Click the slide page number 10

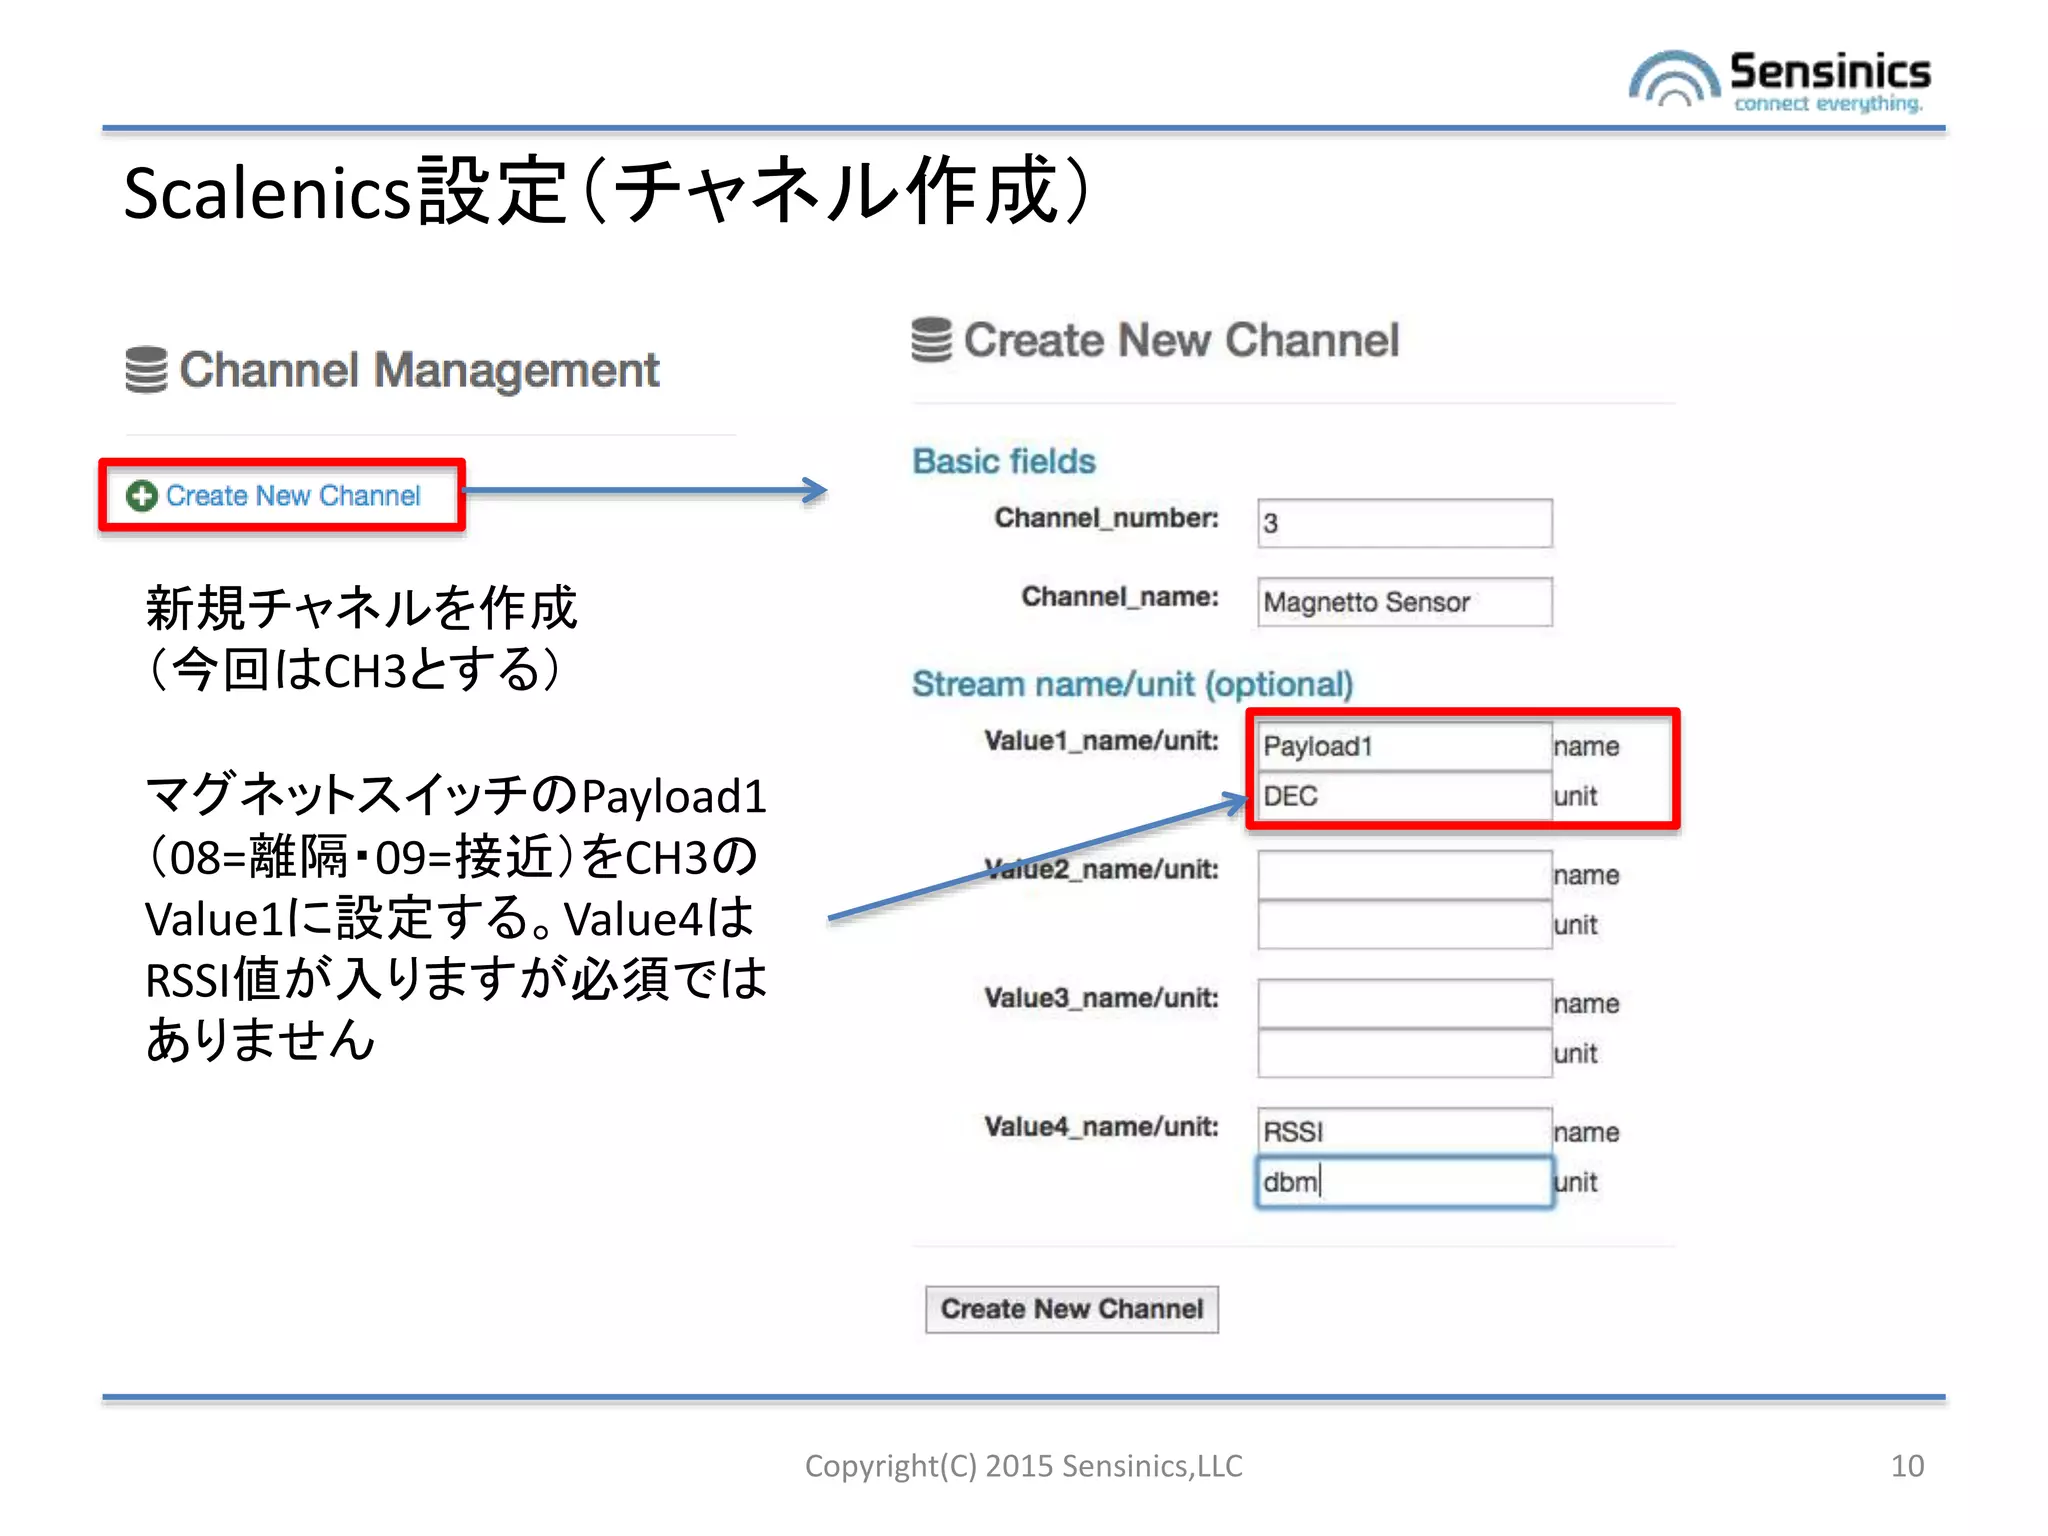point(1907,1466)
